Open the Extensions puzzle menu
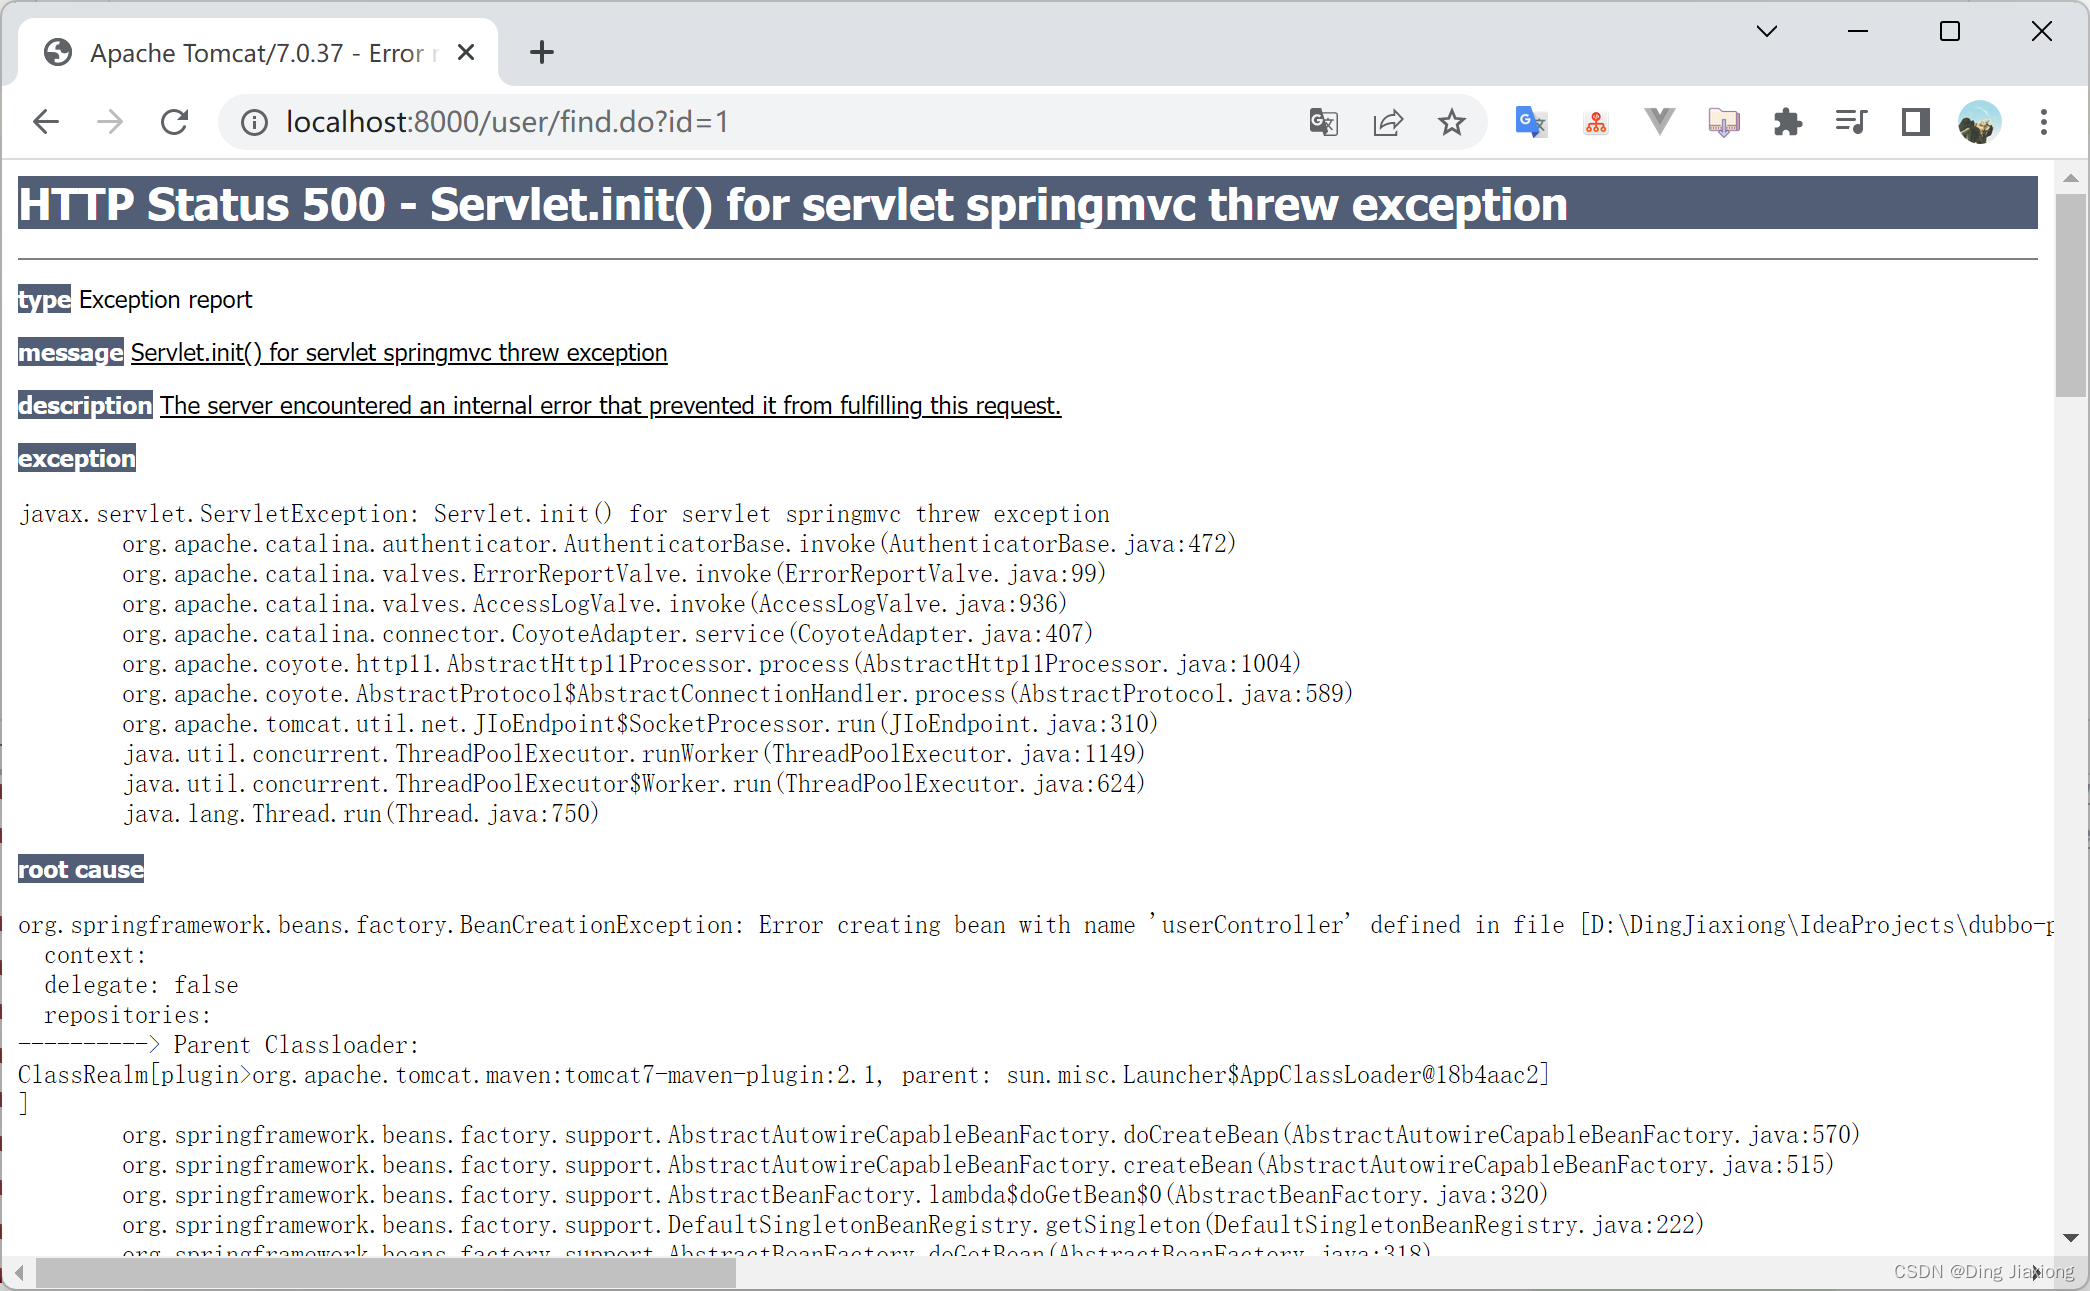 tap(1787, 122)
